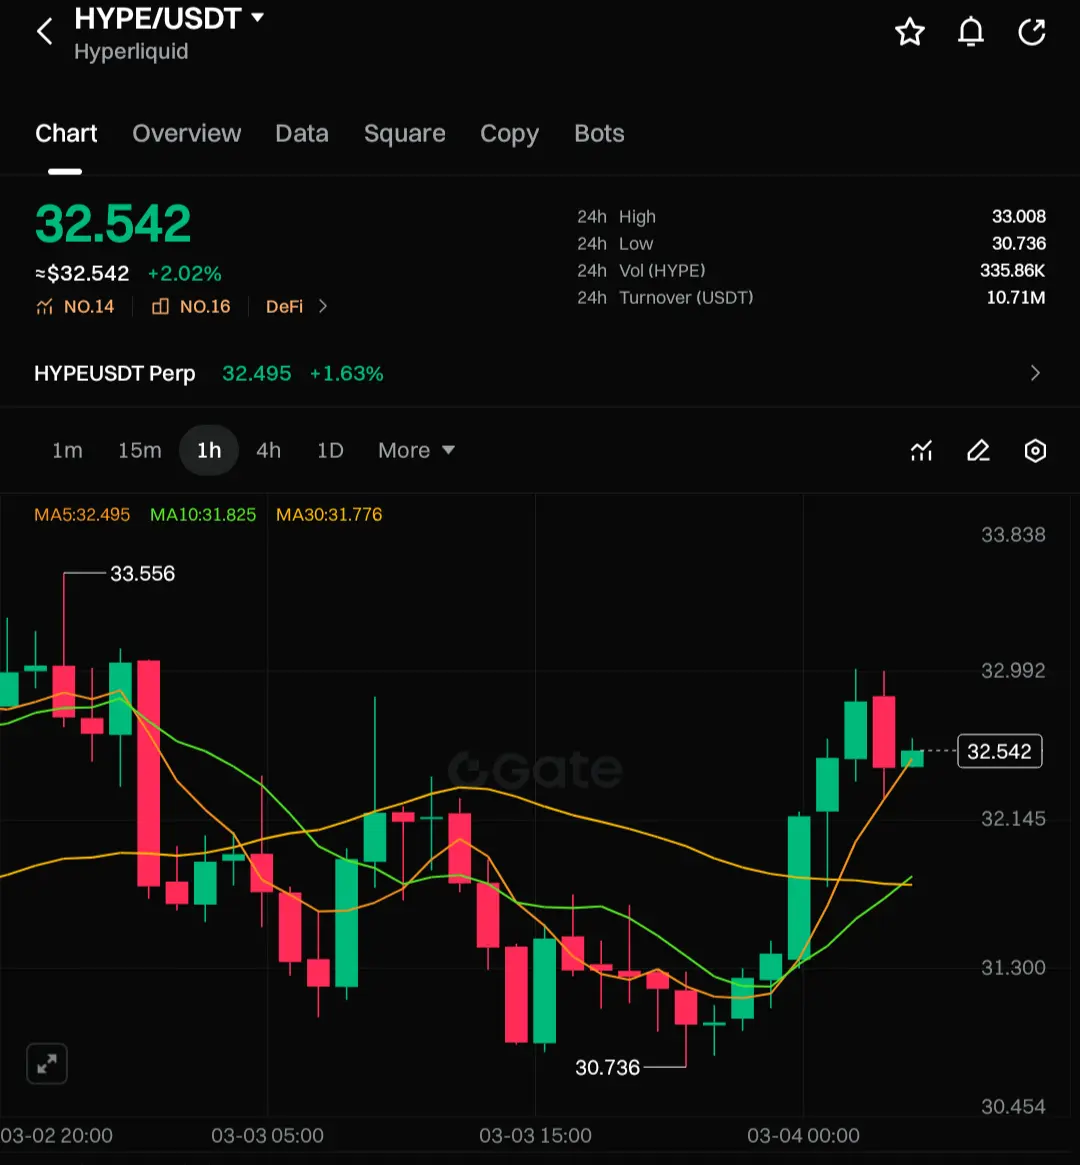Select the 1h timeframe

[x=209, y=450]
